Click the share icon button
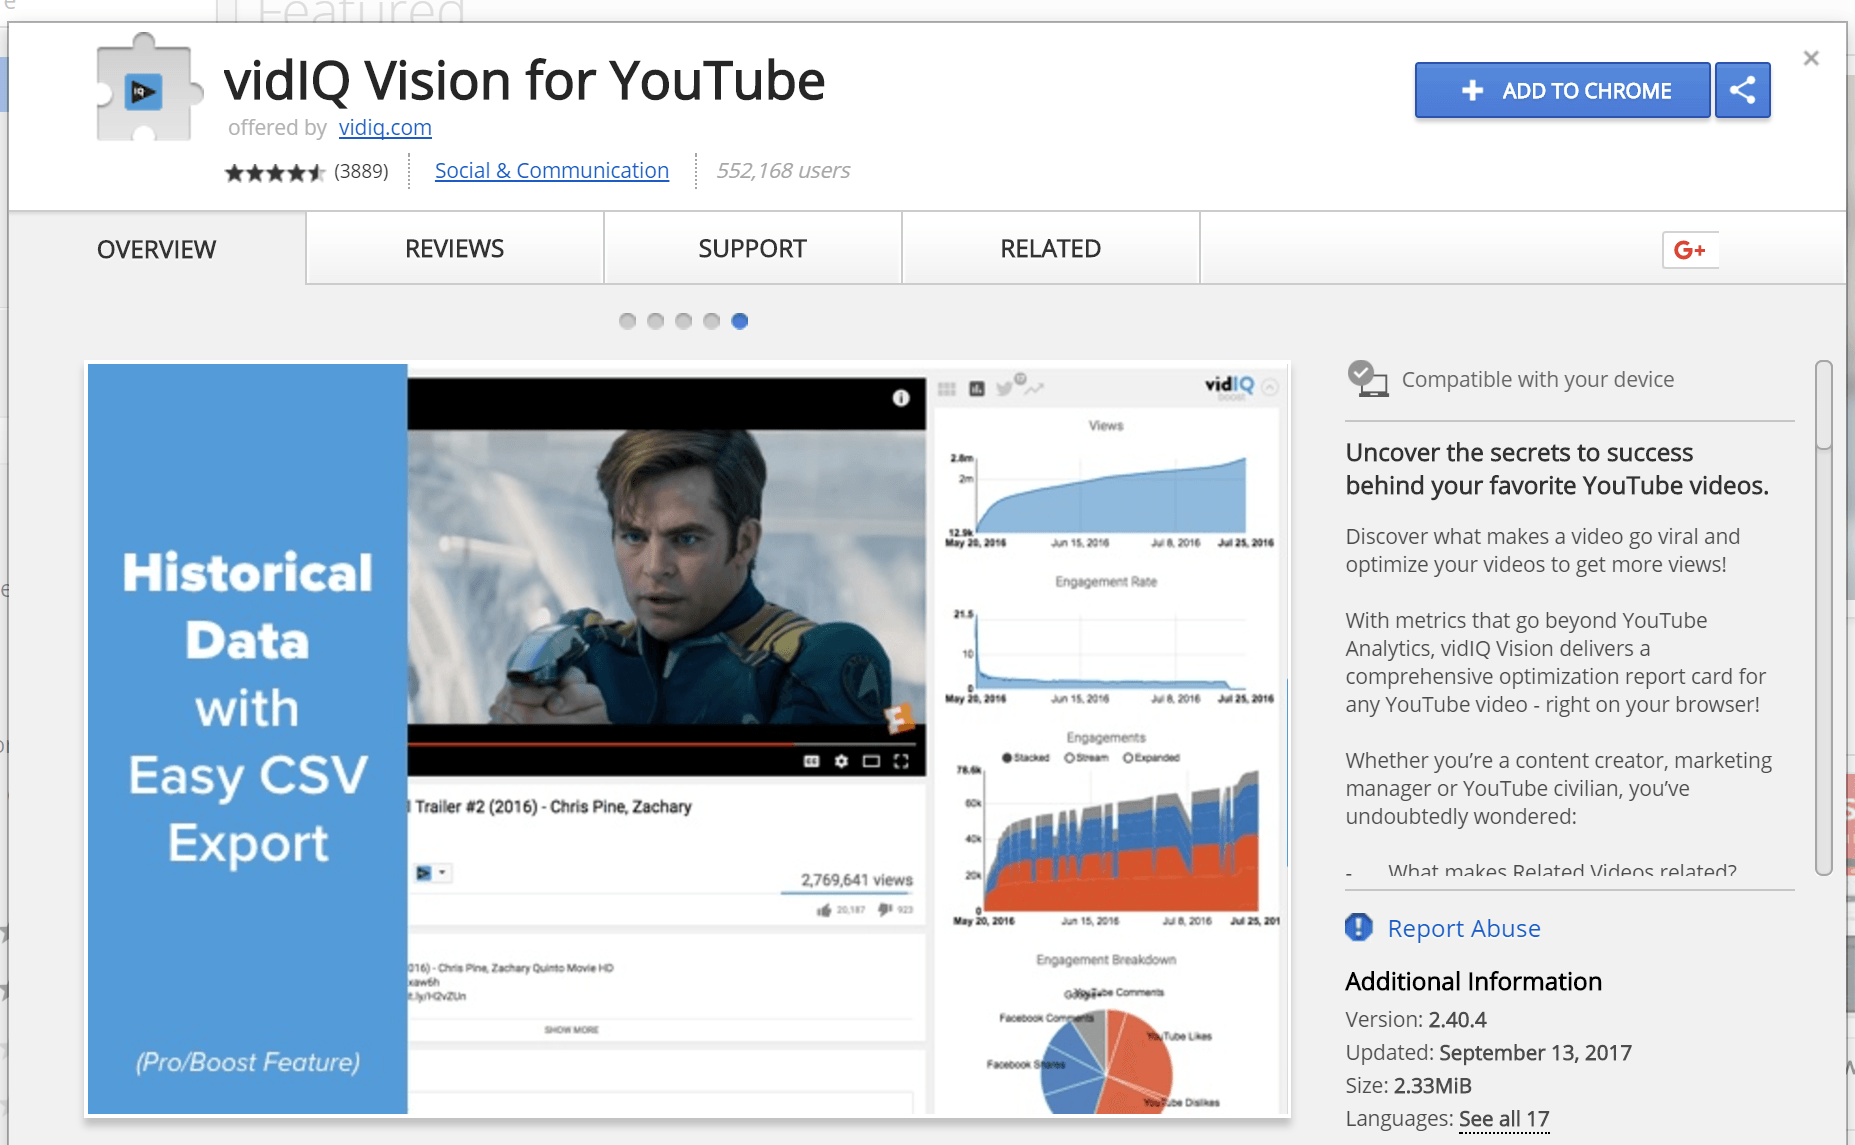The width and height of the screenshot is (1855, 1145). [1742, 90]
